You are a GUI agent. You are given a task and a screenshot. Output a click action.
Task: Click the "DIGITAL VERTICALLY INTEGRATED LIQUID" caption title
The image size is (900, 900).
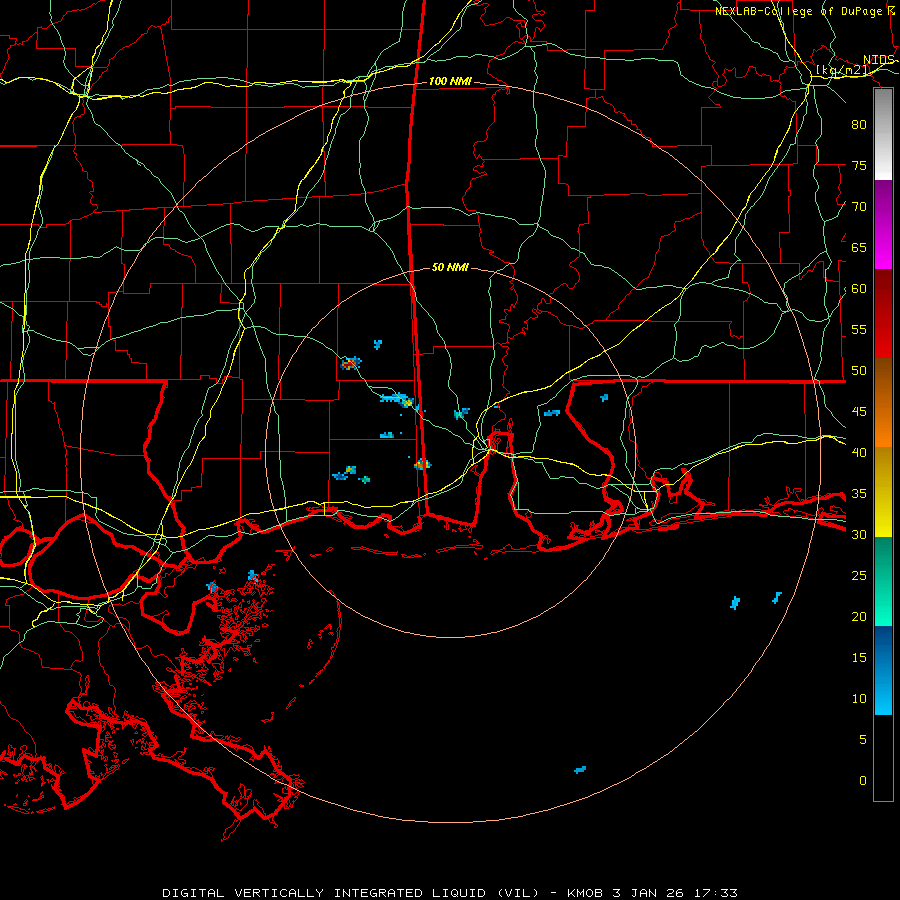tap(325, 893)
